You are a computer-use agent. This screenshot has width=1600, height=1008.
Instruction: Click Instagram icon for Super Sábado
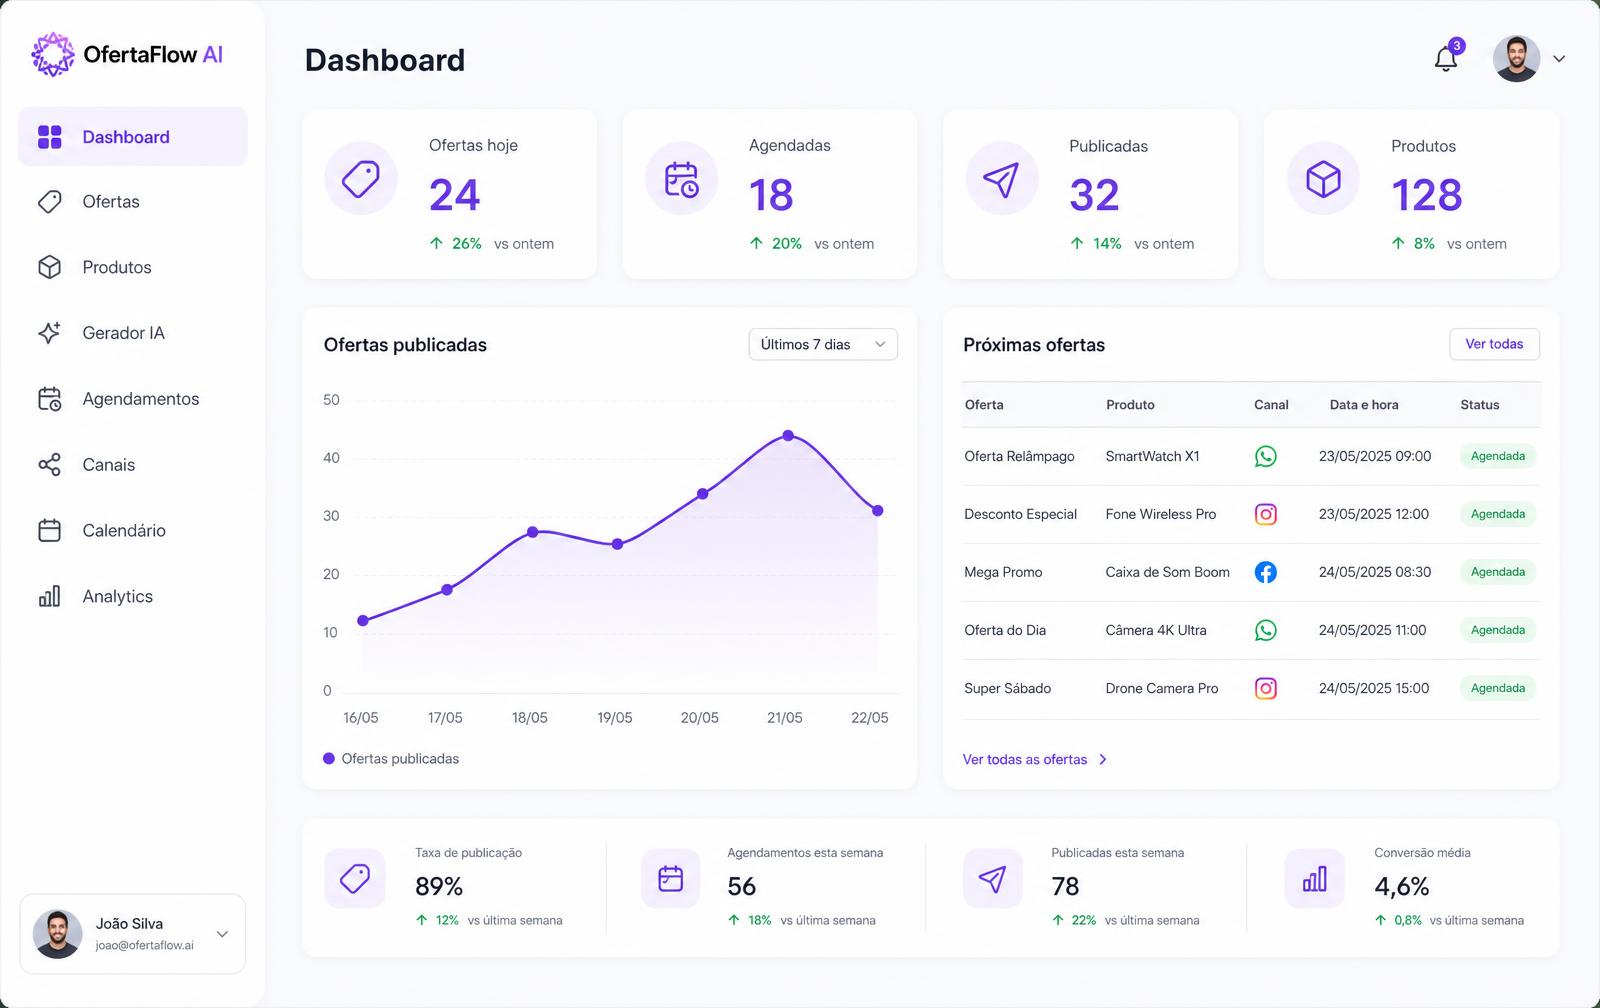1266,688
